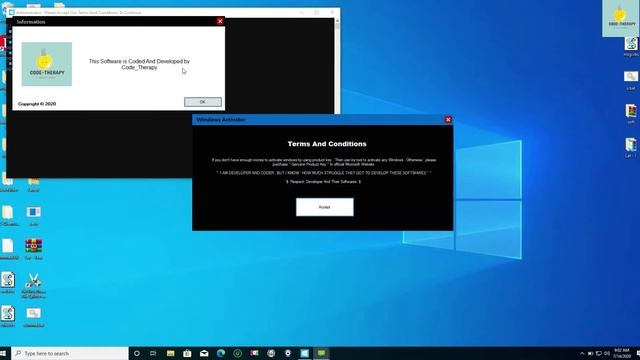Click the 'Coded And Developed by Code_Therapy' message
Screen dimensions: 640x360
pos(139,64)
